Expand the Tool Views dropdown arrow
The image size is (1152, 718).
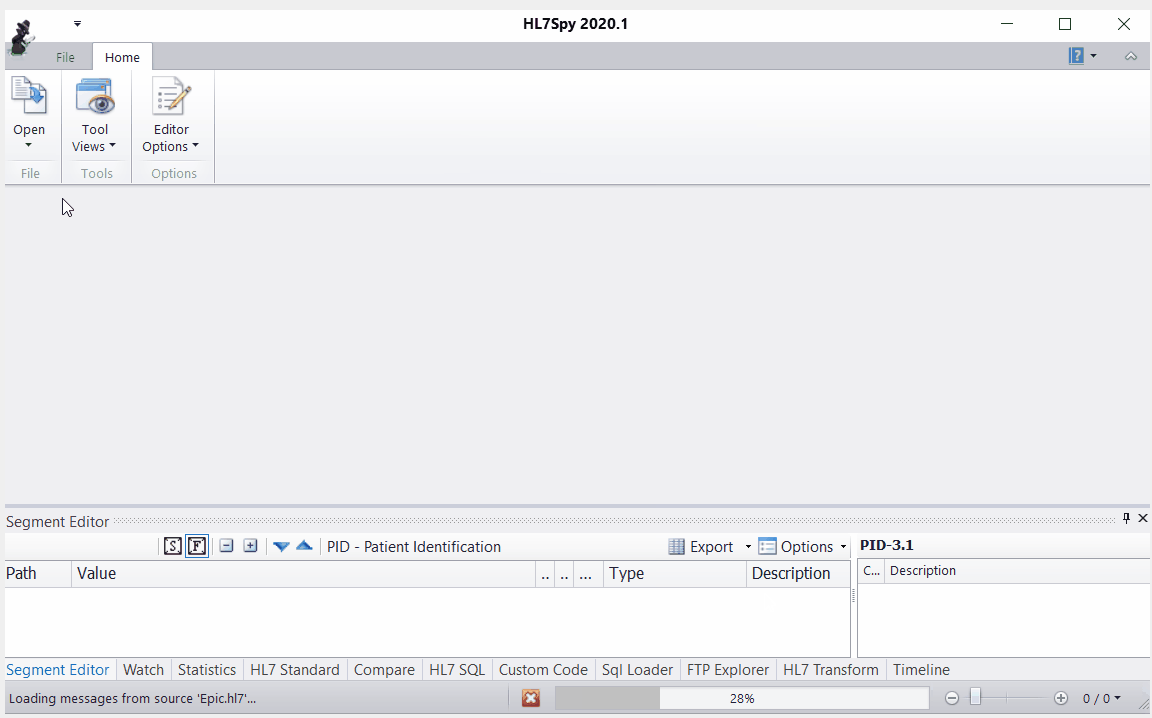[112, 146]
